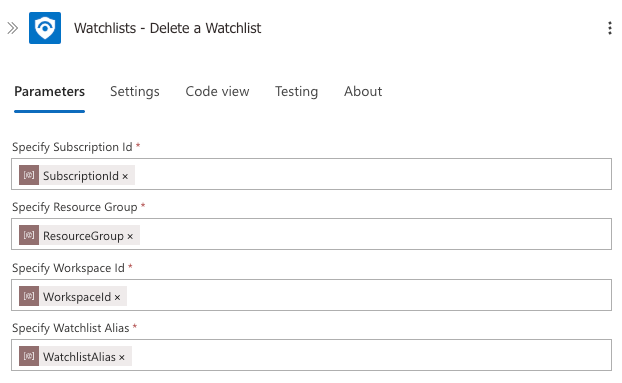Open the three-dot more options menu
This screenshot has height=383, width=622.
point(609,28)
